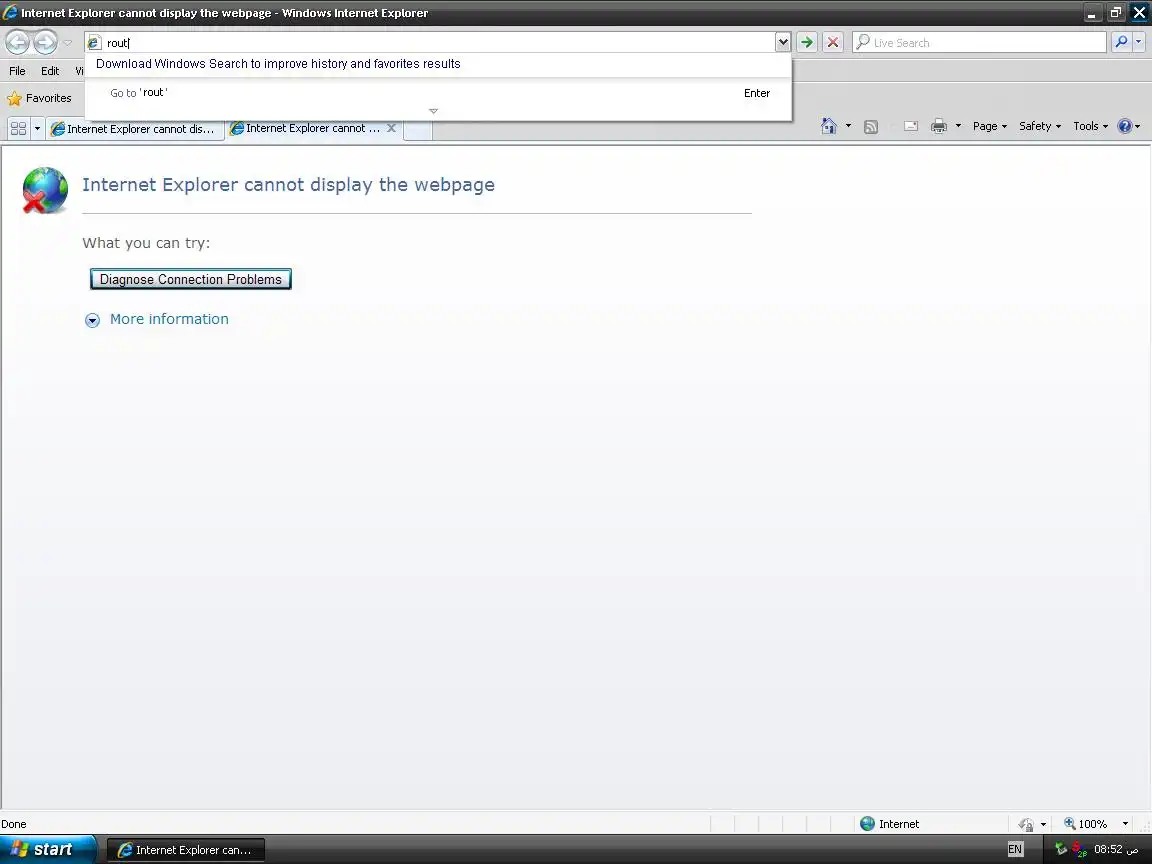Open the search provider dropdown arrow
Screen dimensions: 1152x864
pyautogui.click(x=1139, y=43)
